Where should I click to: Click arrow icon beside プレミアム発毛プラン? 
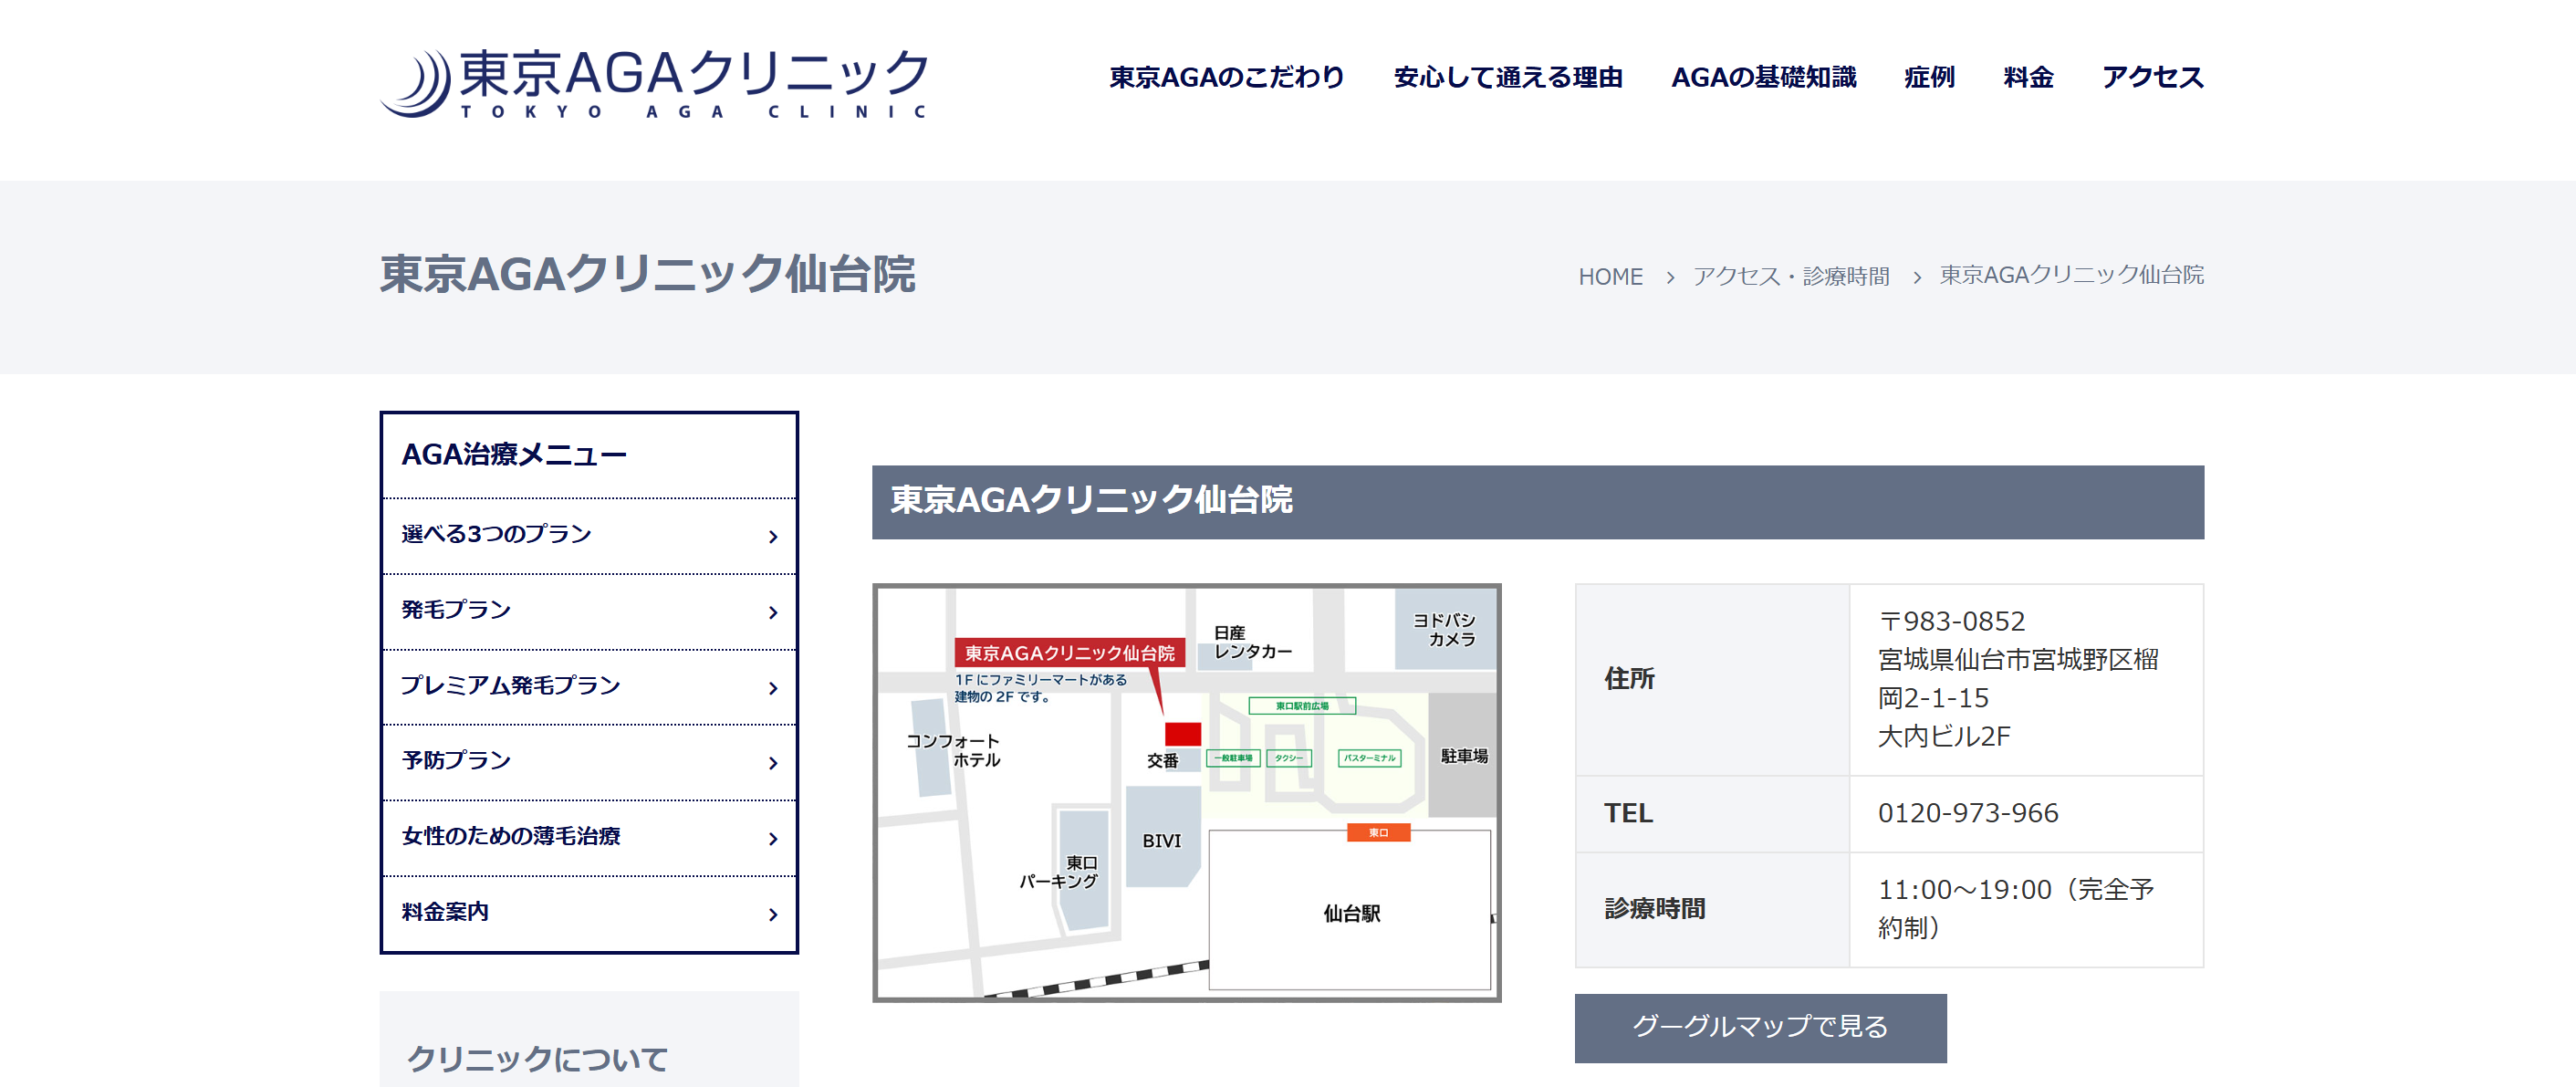coord(772,688)
